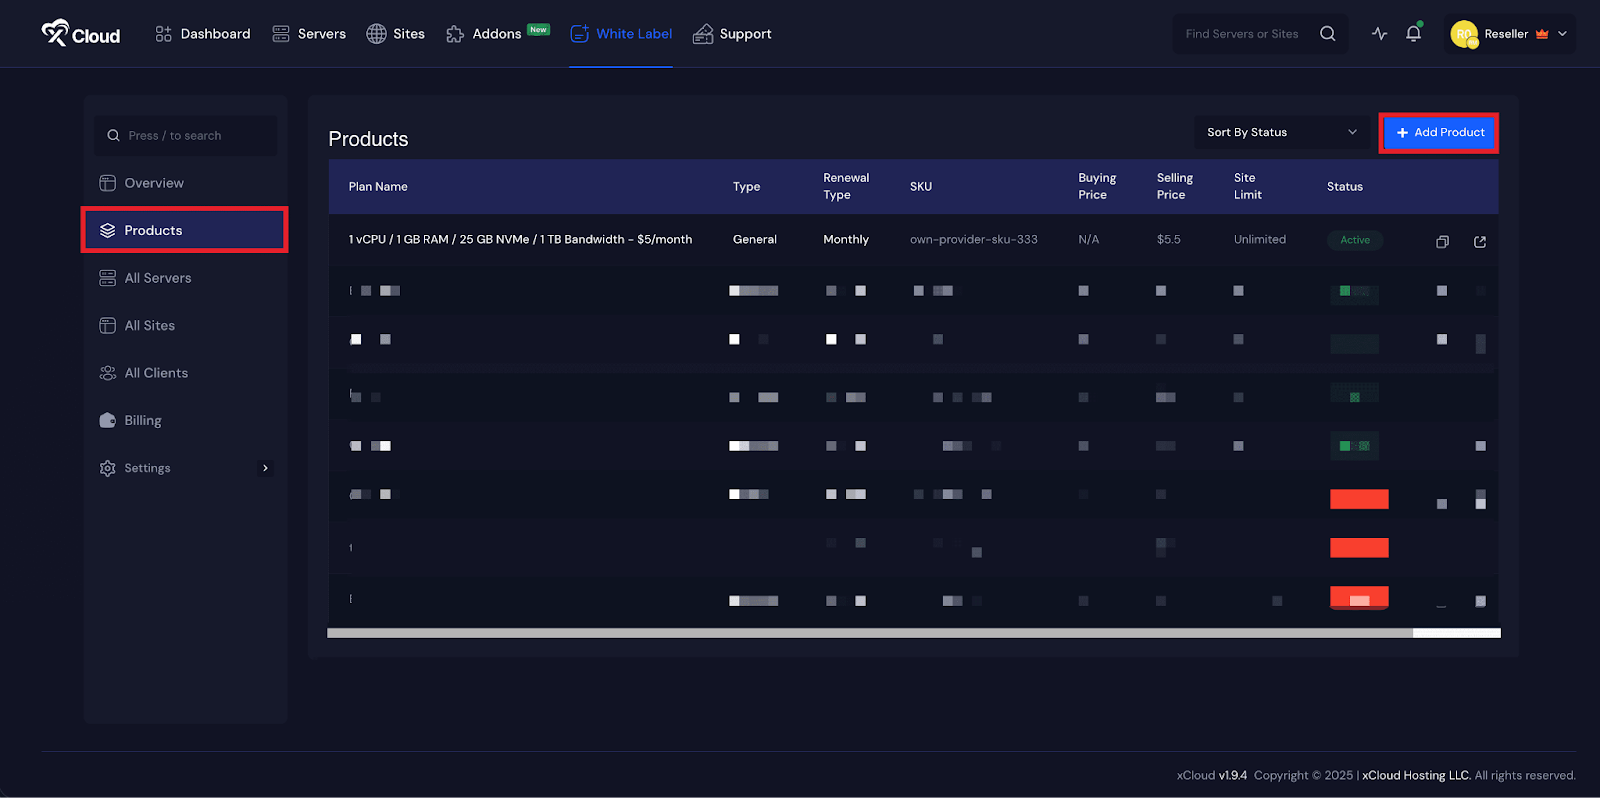Viewport: 1600px width, 798px height.
Task: Switch to the Servers menu item
Action: 309,34
